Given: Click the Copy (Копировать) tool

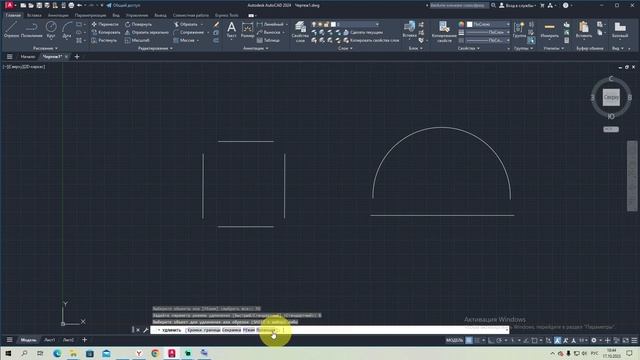Looking at the screenshot, I should pyautogui.click(x=106, y=32).
